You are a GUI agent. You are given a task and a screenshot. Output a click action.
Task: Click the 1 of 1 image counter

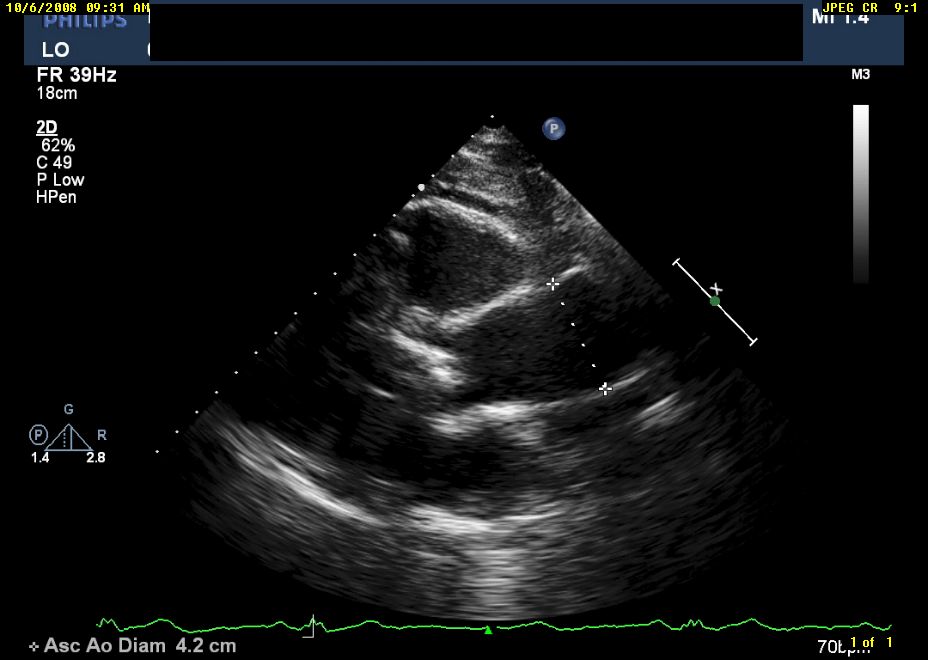(870, 642)
